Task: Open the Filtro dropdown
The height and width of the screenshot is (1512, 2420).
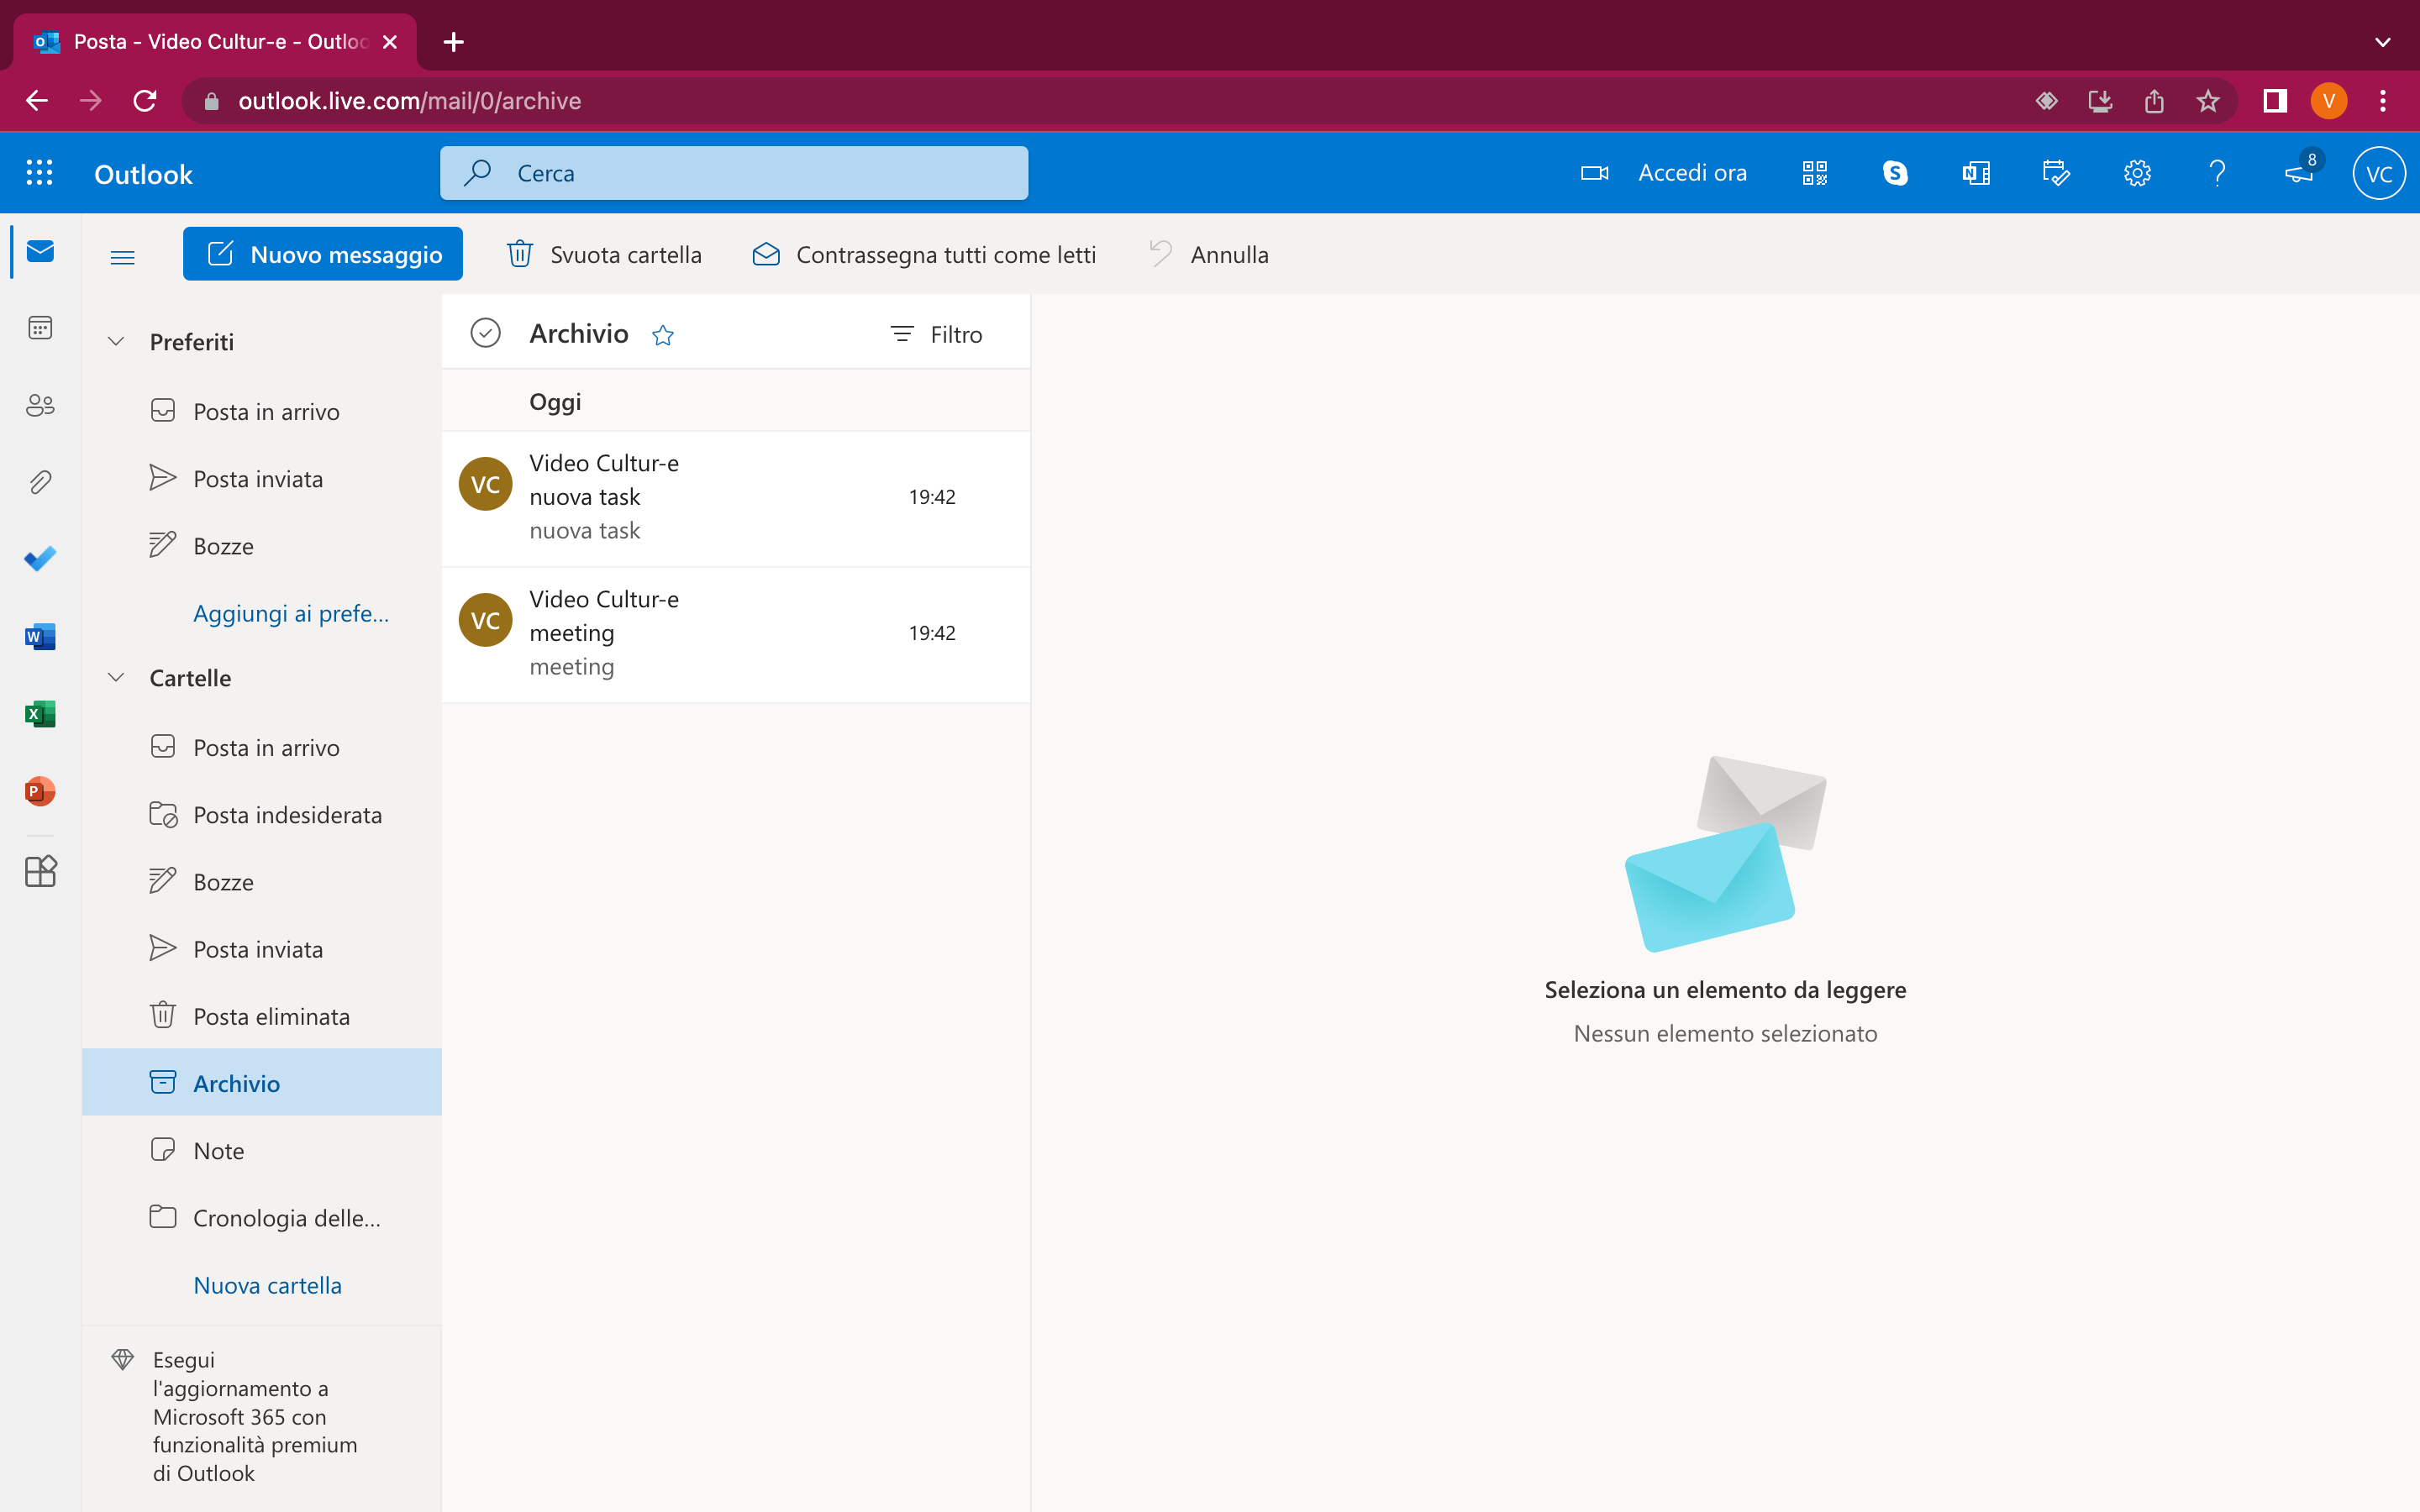Action: click(x=935, y=334)
